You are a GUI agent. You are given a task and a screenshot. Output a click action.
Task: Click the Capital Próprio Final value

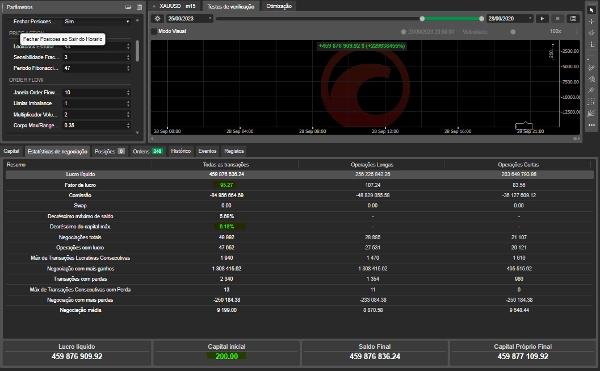coord(523,356)
